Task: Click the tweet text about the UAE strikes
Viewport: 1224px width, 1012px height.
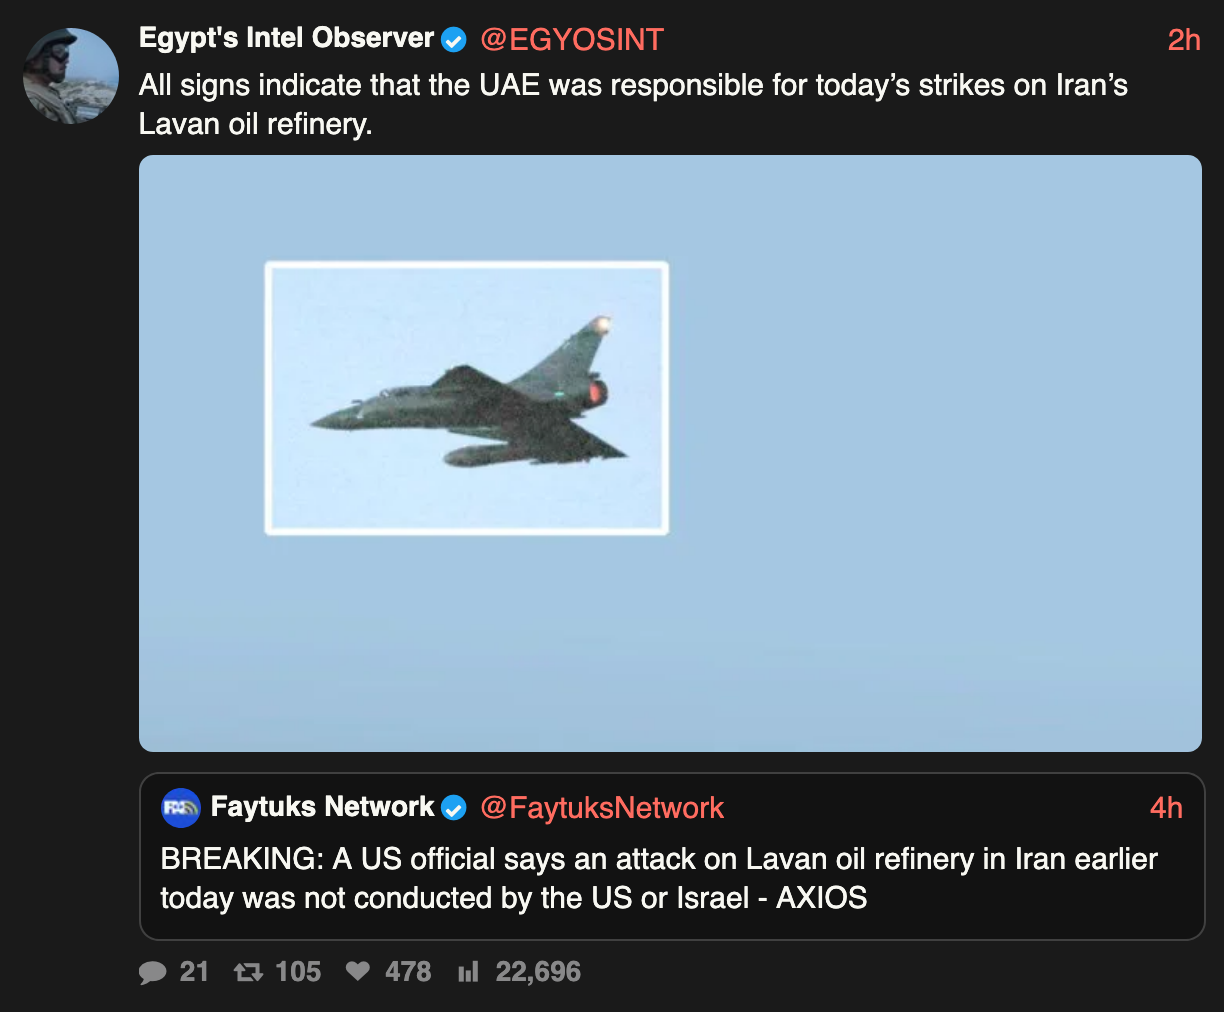Action: (633, 104)
